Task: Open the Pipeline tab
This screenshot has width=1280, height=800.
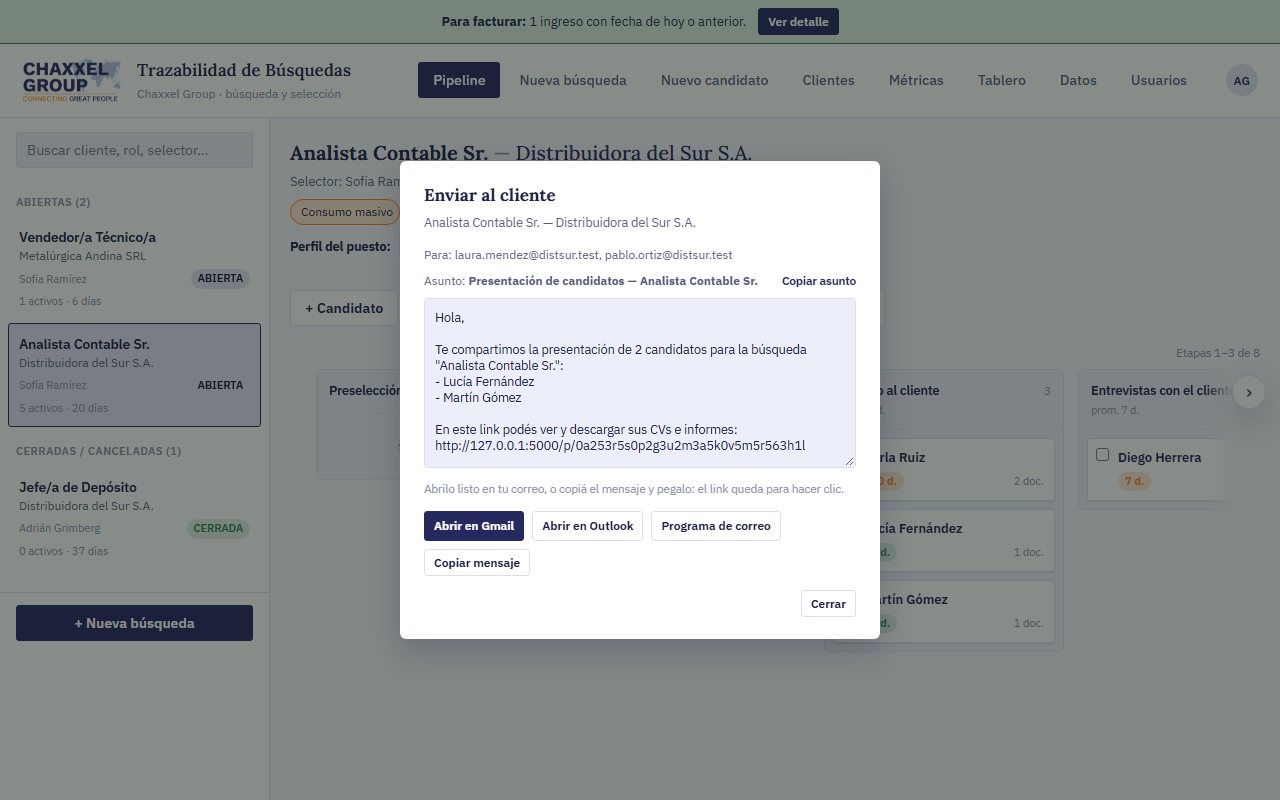Action: coord(459,80)
